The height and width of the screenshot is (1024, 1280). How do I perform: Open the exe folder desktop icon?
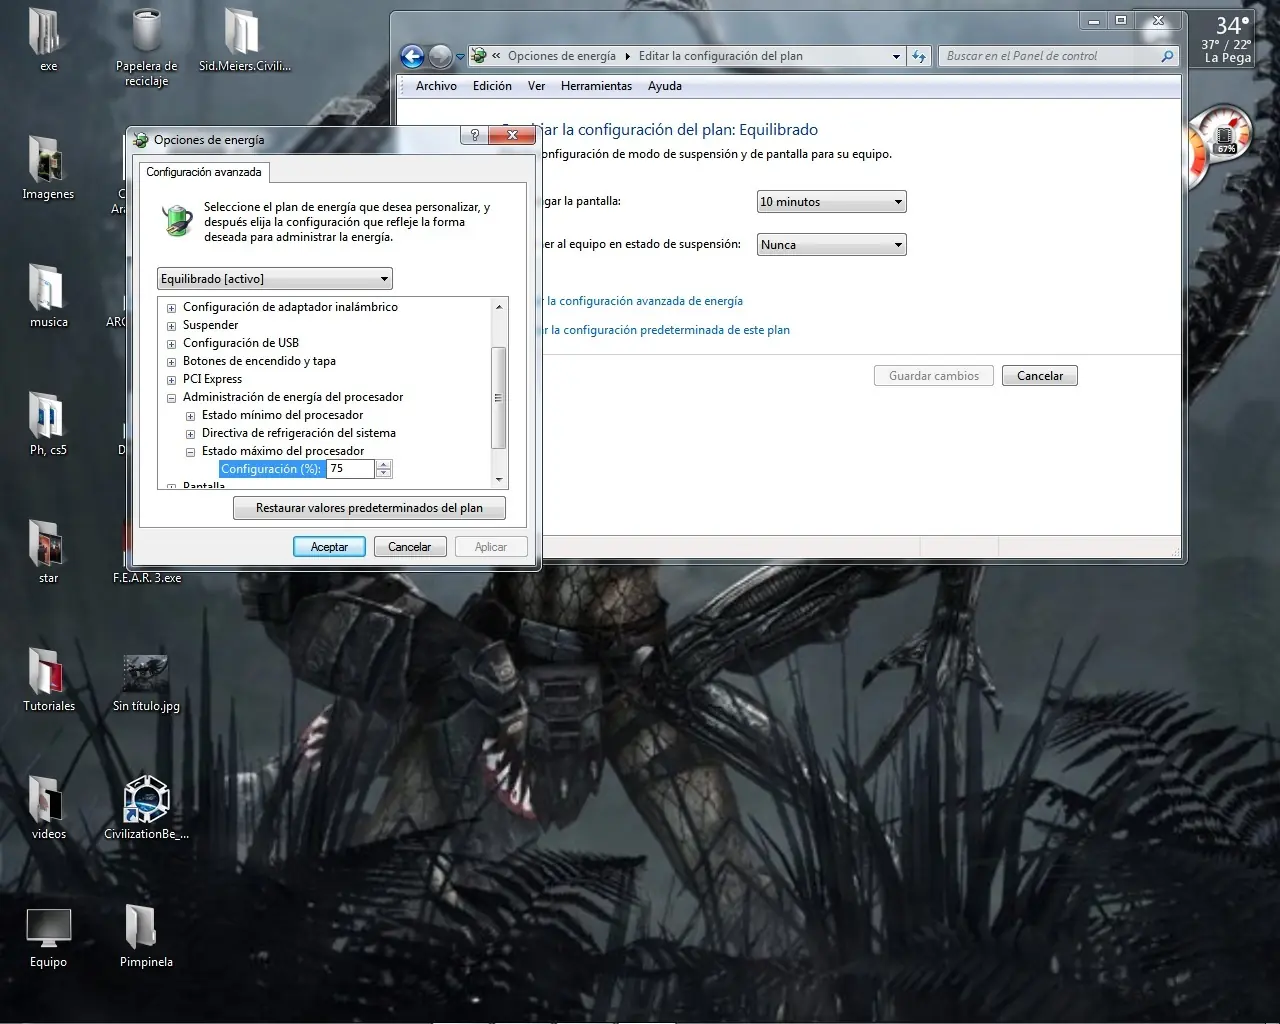click(48, 40)
